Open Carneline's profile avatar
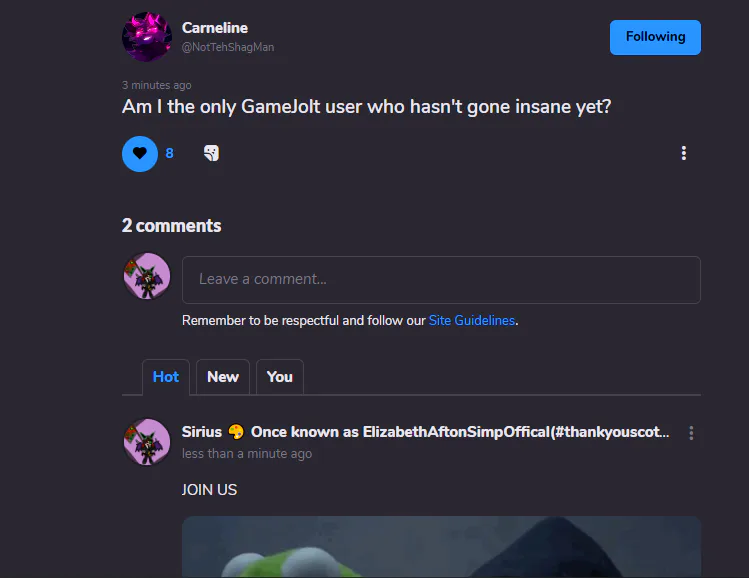 click(147, 37)
